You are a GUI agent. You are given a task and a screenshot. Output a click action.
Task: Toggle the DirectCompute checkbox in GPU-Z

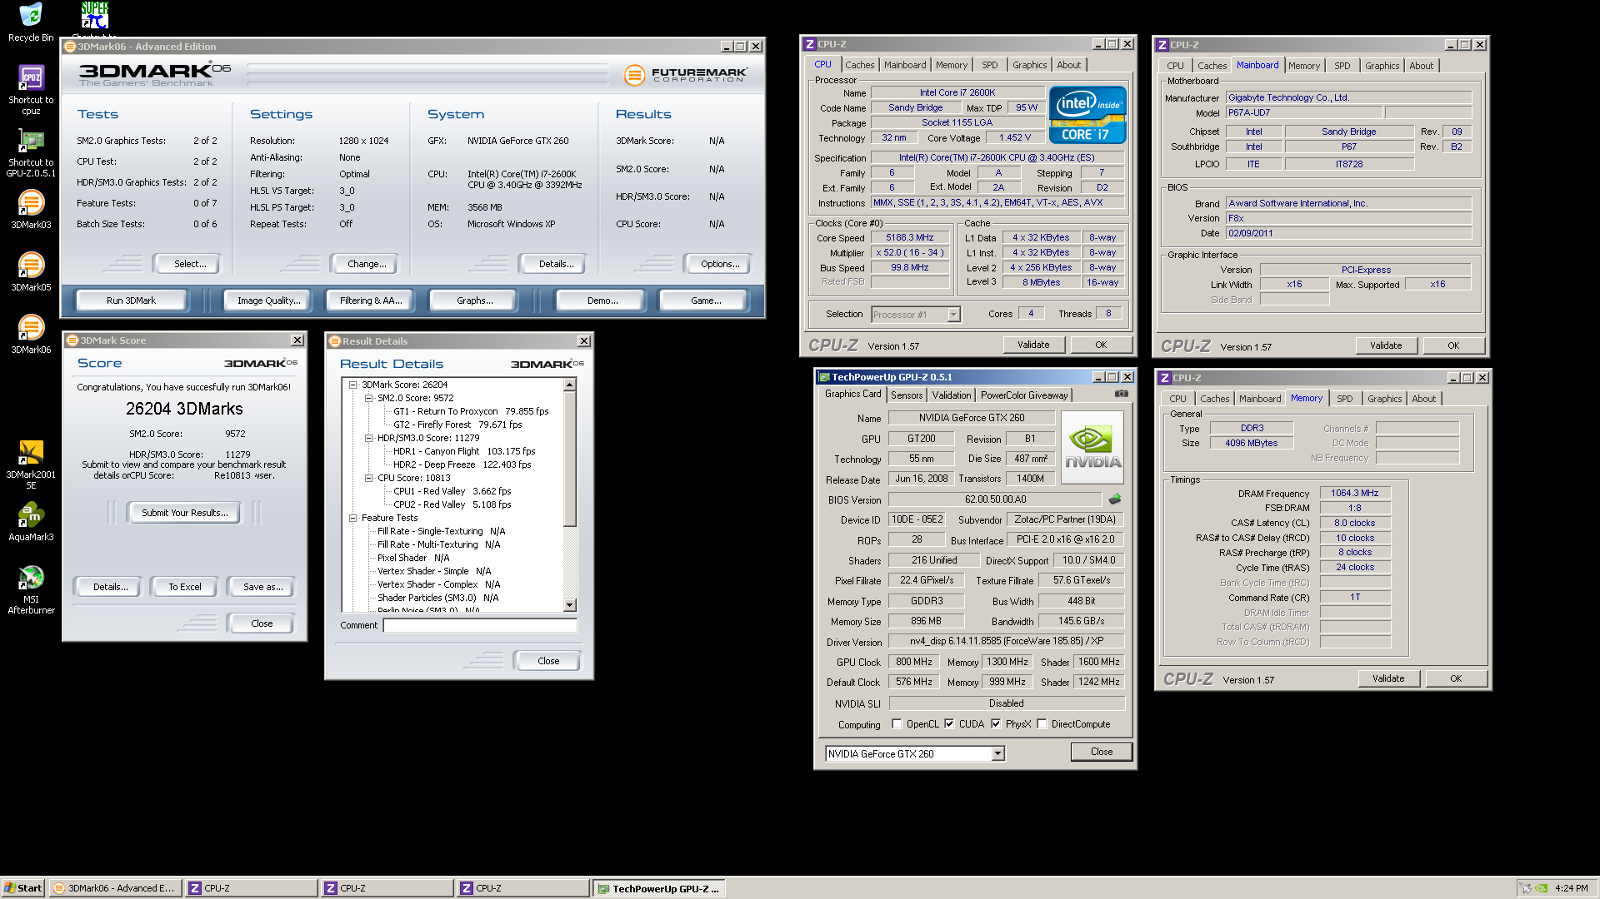1042,724
